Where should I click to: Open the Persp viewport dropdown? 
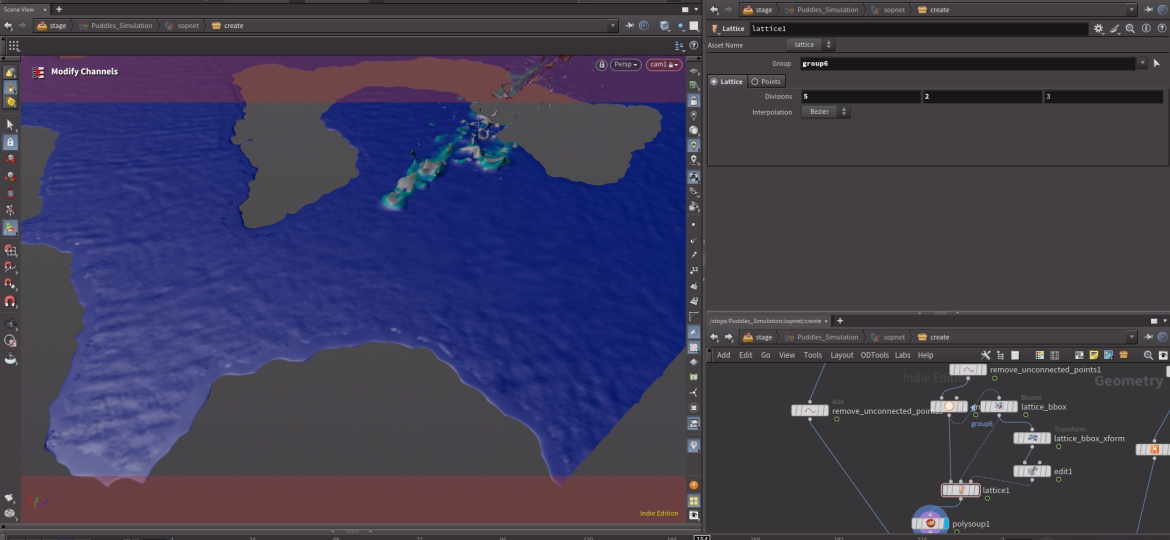(x=626, y=65)
